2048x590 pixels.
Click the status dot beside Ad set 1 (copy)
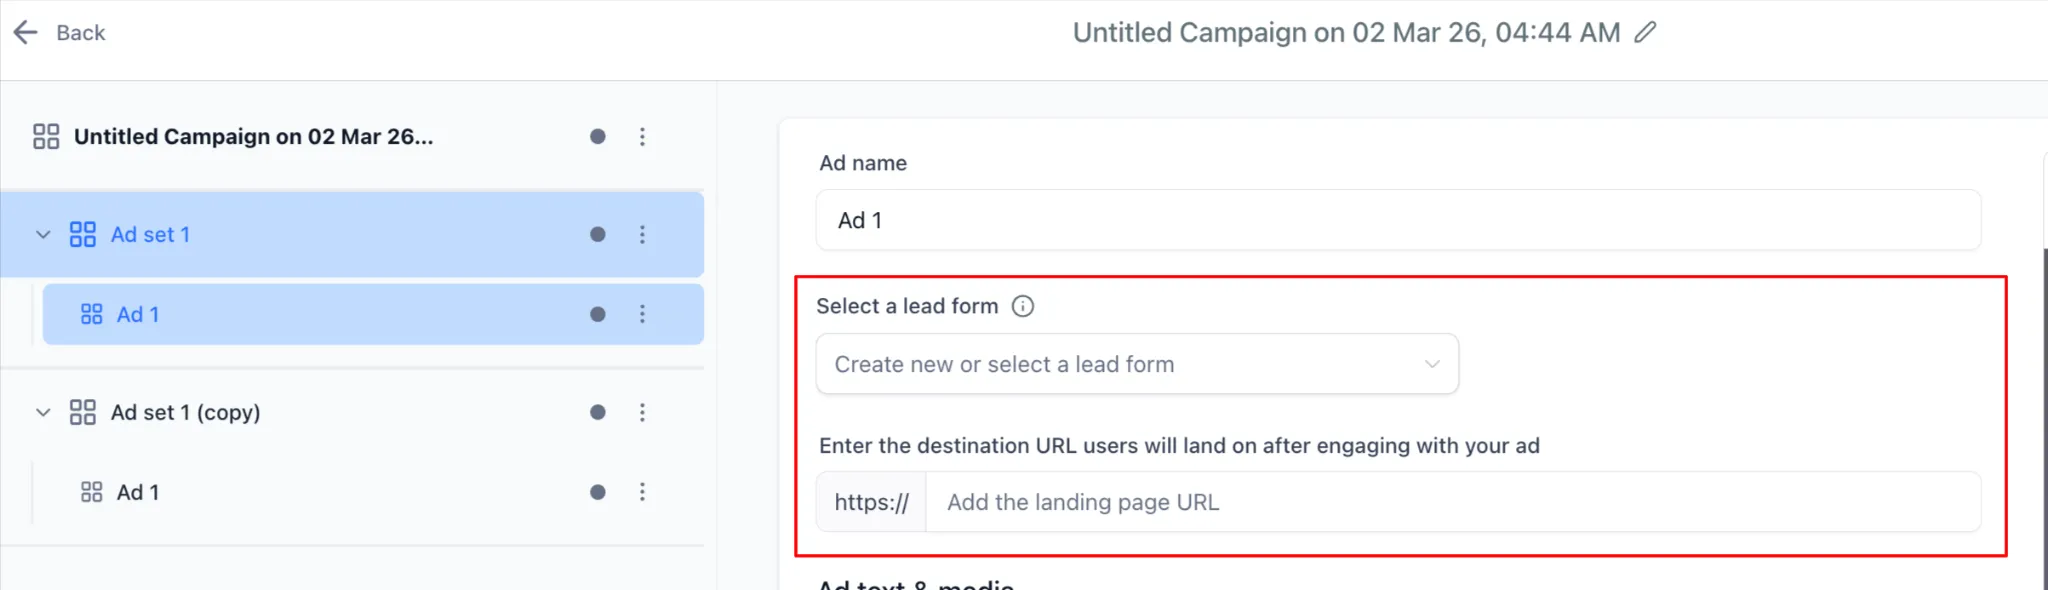pyautogui.click(x=597, y=411)
